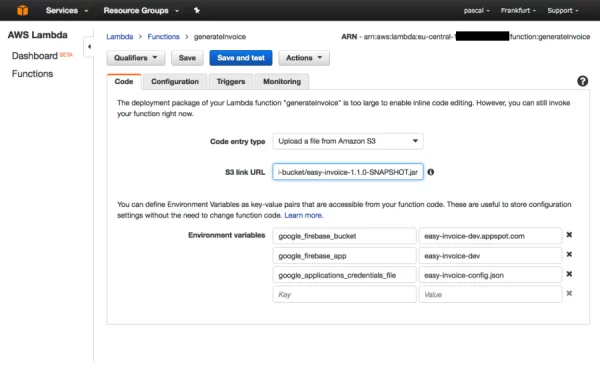Collapse the sidebar with the arrow handle
The image size is (600, 369).
point(89,47)
